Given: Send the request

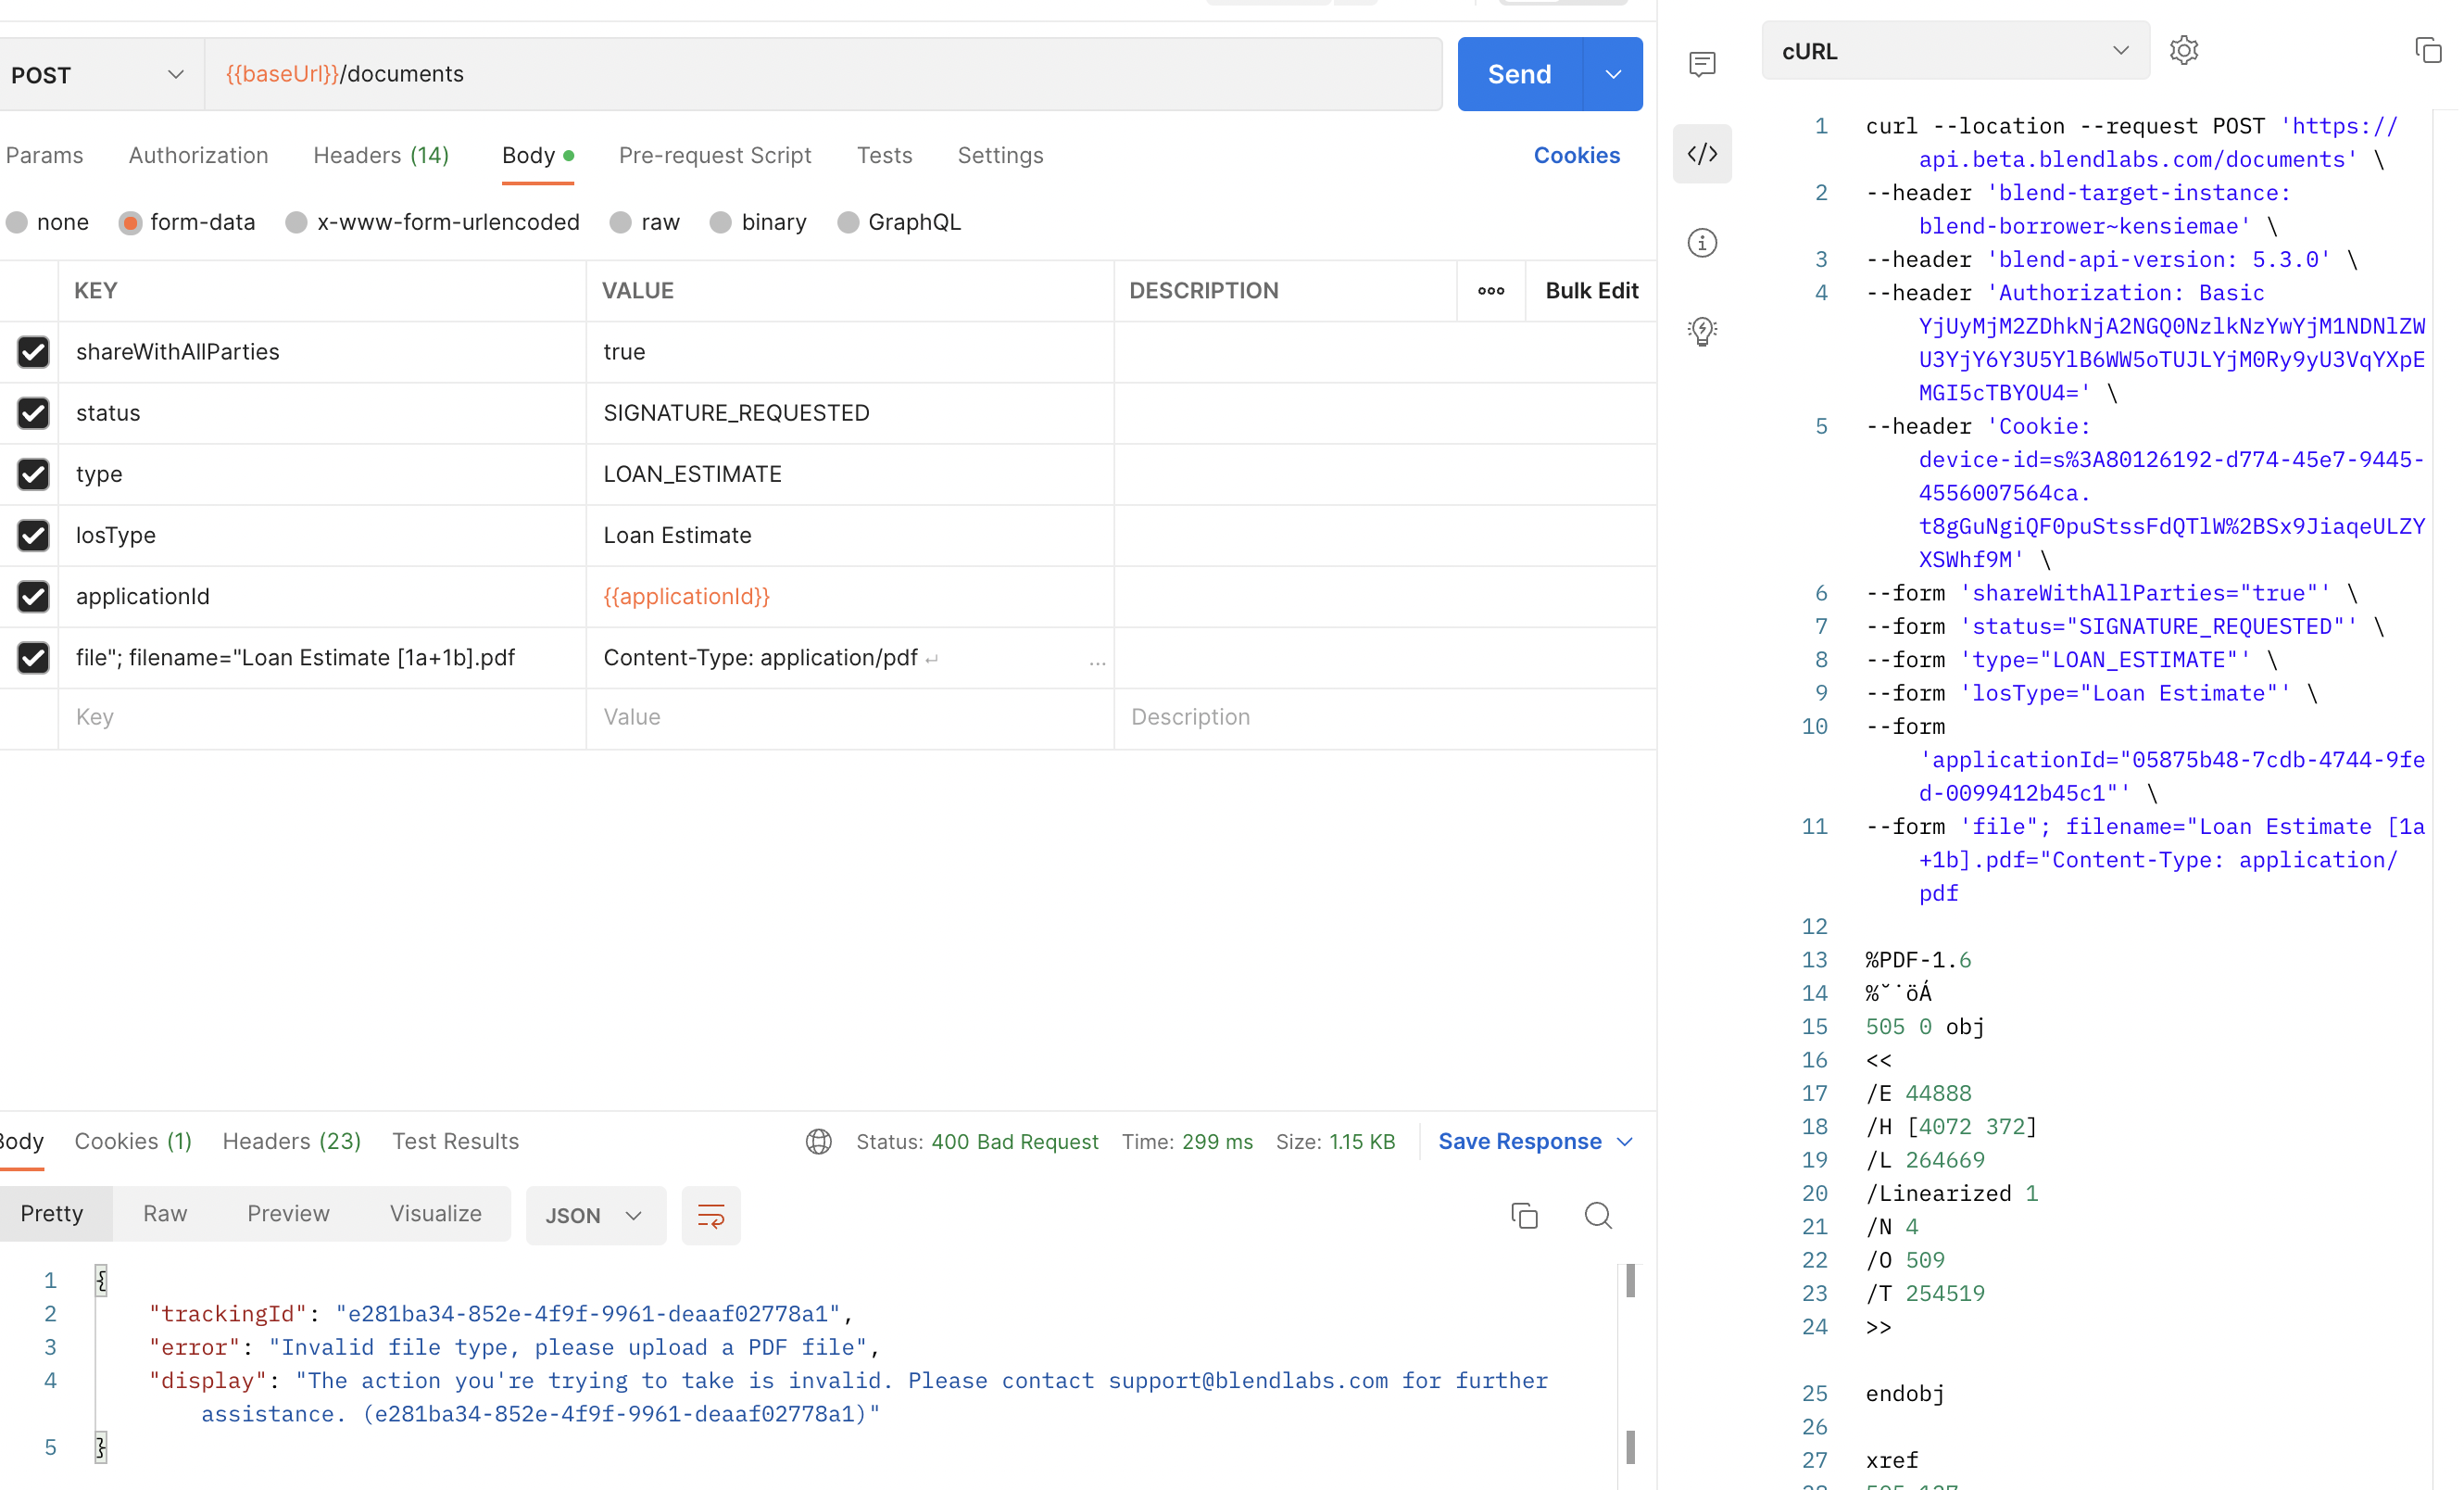Looking at the screenshot, I should pos(1518,74).
